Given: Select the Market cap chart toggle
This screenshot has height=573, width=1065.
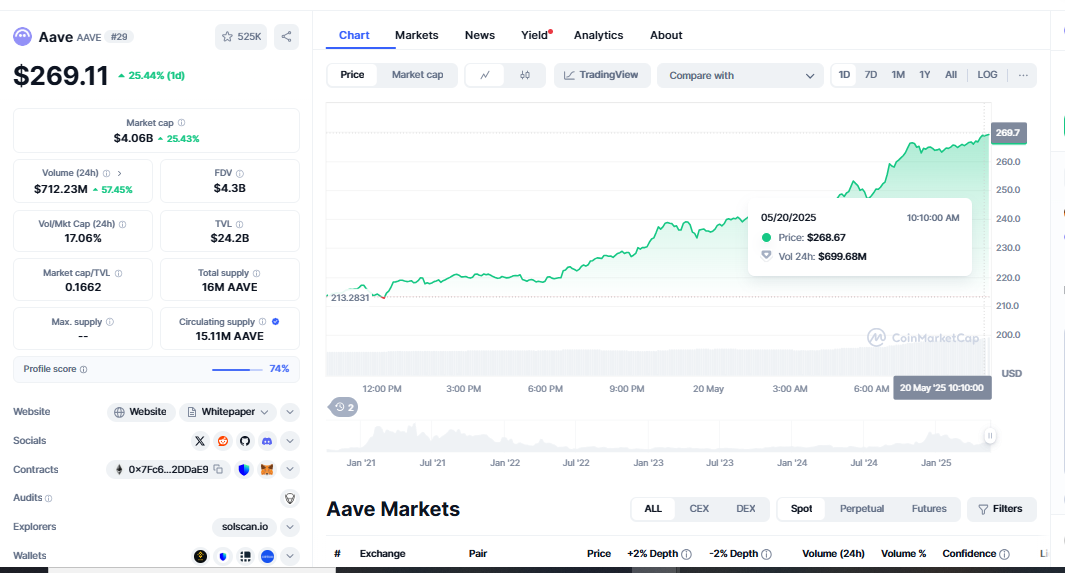Looking at the screenshot, I should point(417,75).
